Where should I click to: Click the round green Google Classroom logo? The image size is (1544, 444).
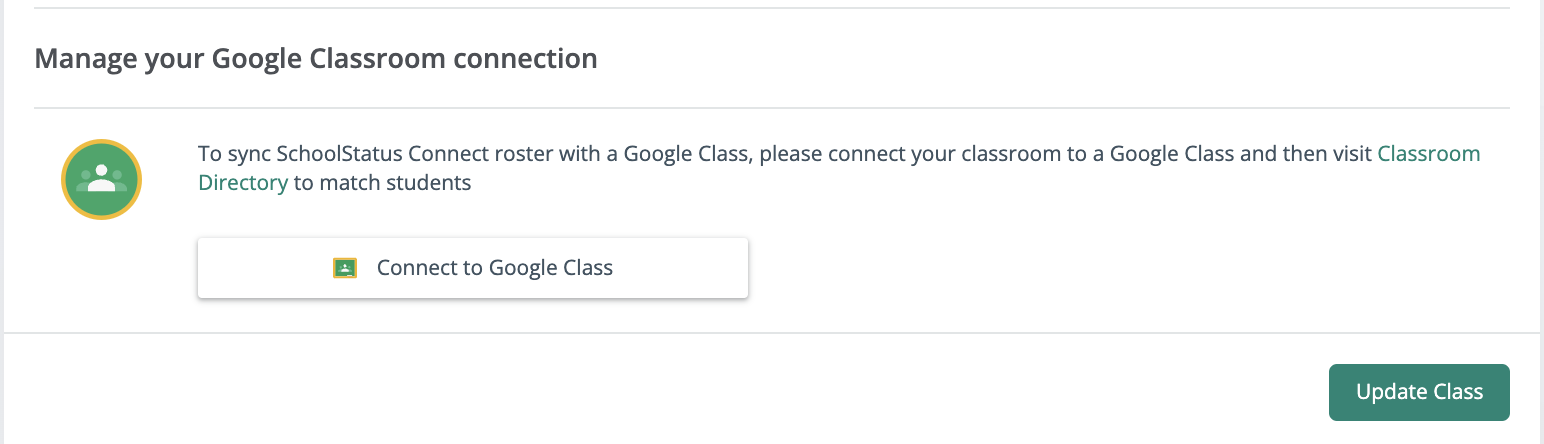coord(101,180)
